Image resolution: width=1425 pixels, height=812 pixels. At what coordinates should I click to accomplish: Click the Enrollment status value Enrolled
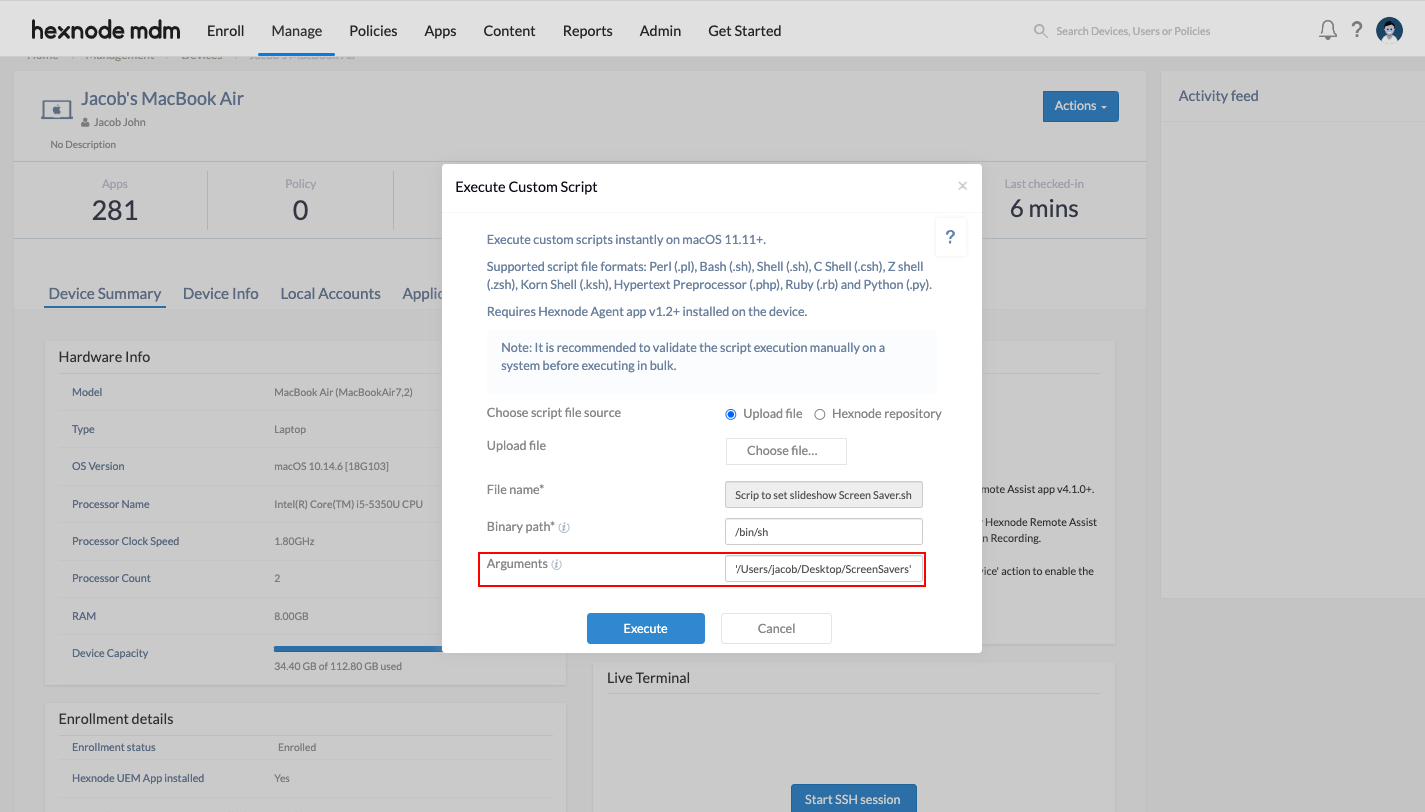tap(297, 748)
